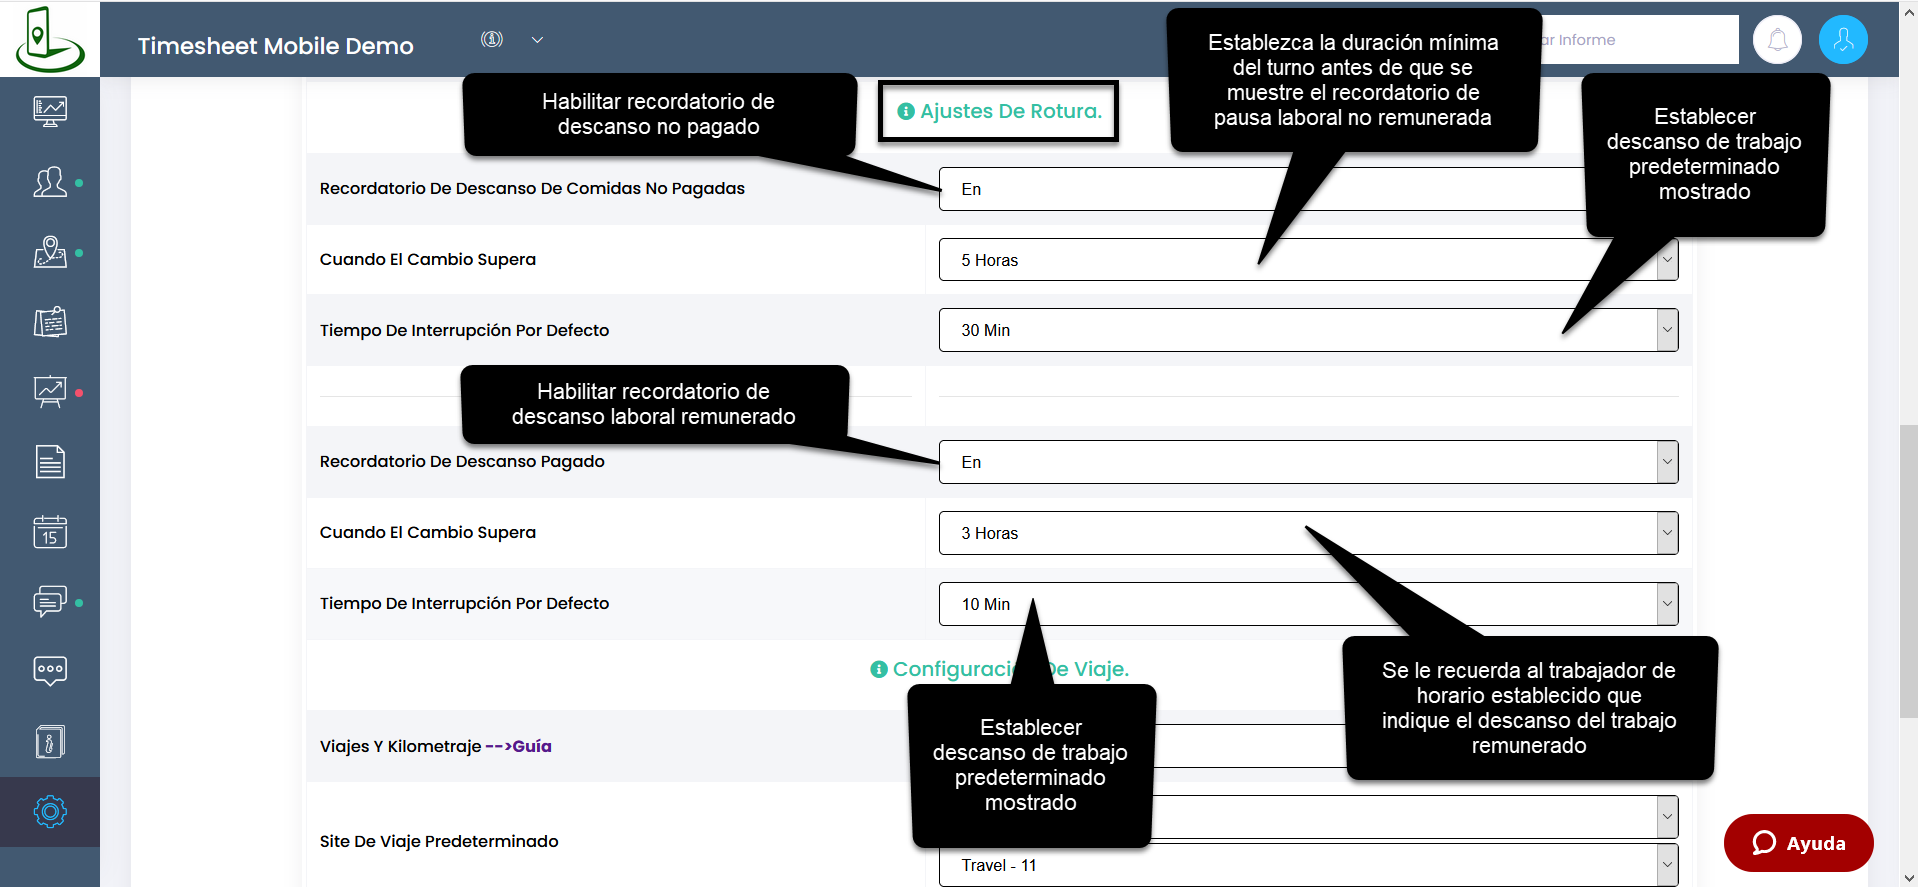Click the notification bell icon
This screenshot has width=1918, height=887.
1777,40
